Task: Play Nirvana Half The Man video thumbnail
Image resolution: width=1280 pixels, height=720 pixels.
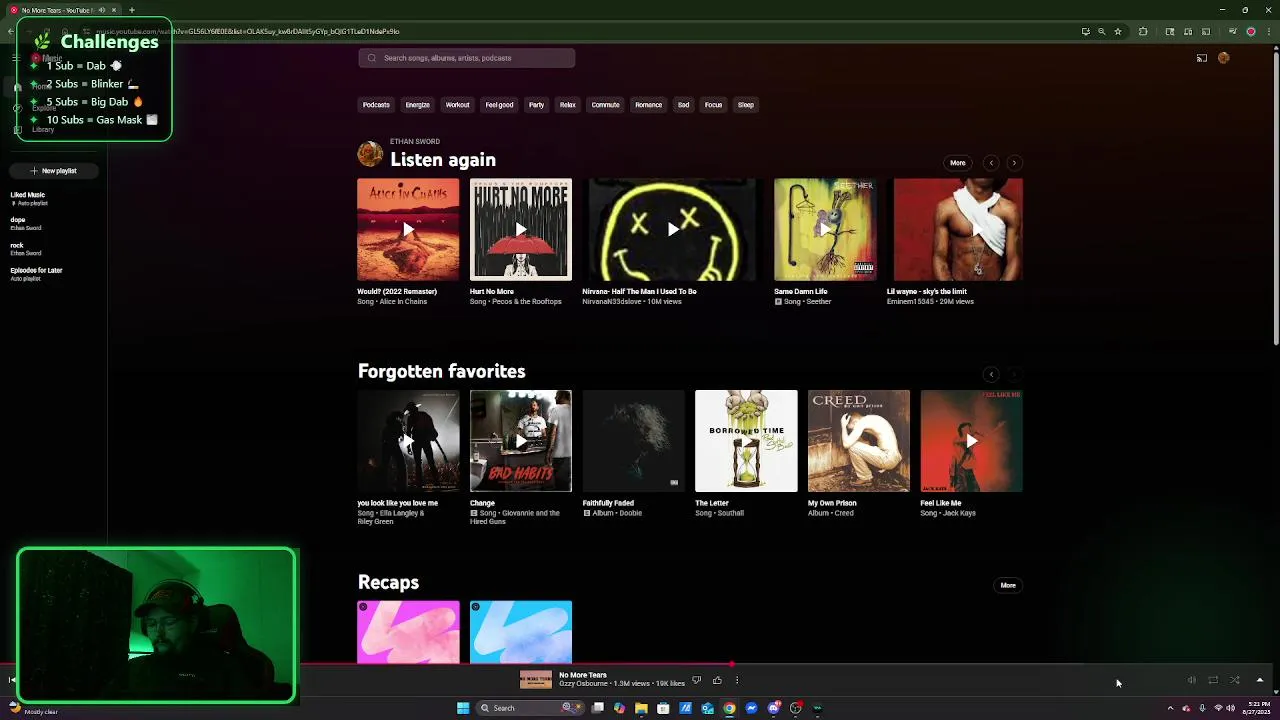Action: (x=672, y=230)
